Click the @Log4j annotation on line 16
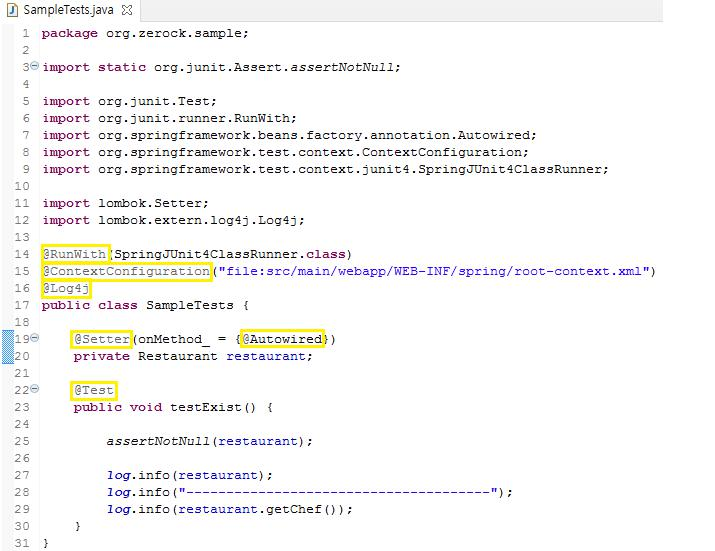The height and width of the screenshot is (551, 715). 66,288
